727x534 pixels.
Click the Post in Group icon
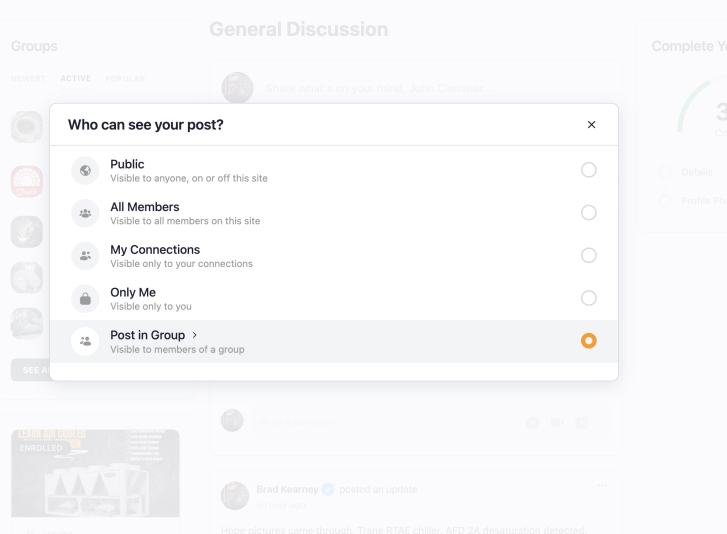point(85,342)
